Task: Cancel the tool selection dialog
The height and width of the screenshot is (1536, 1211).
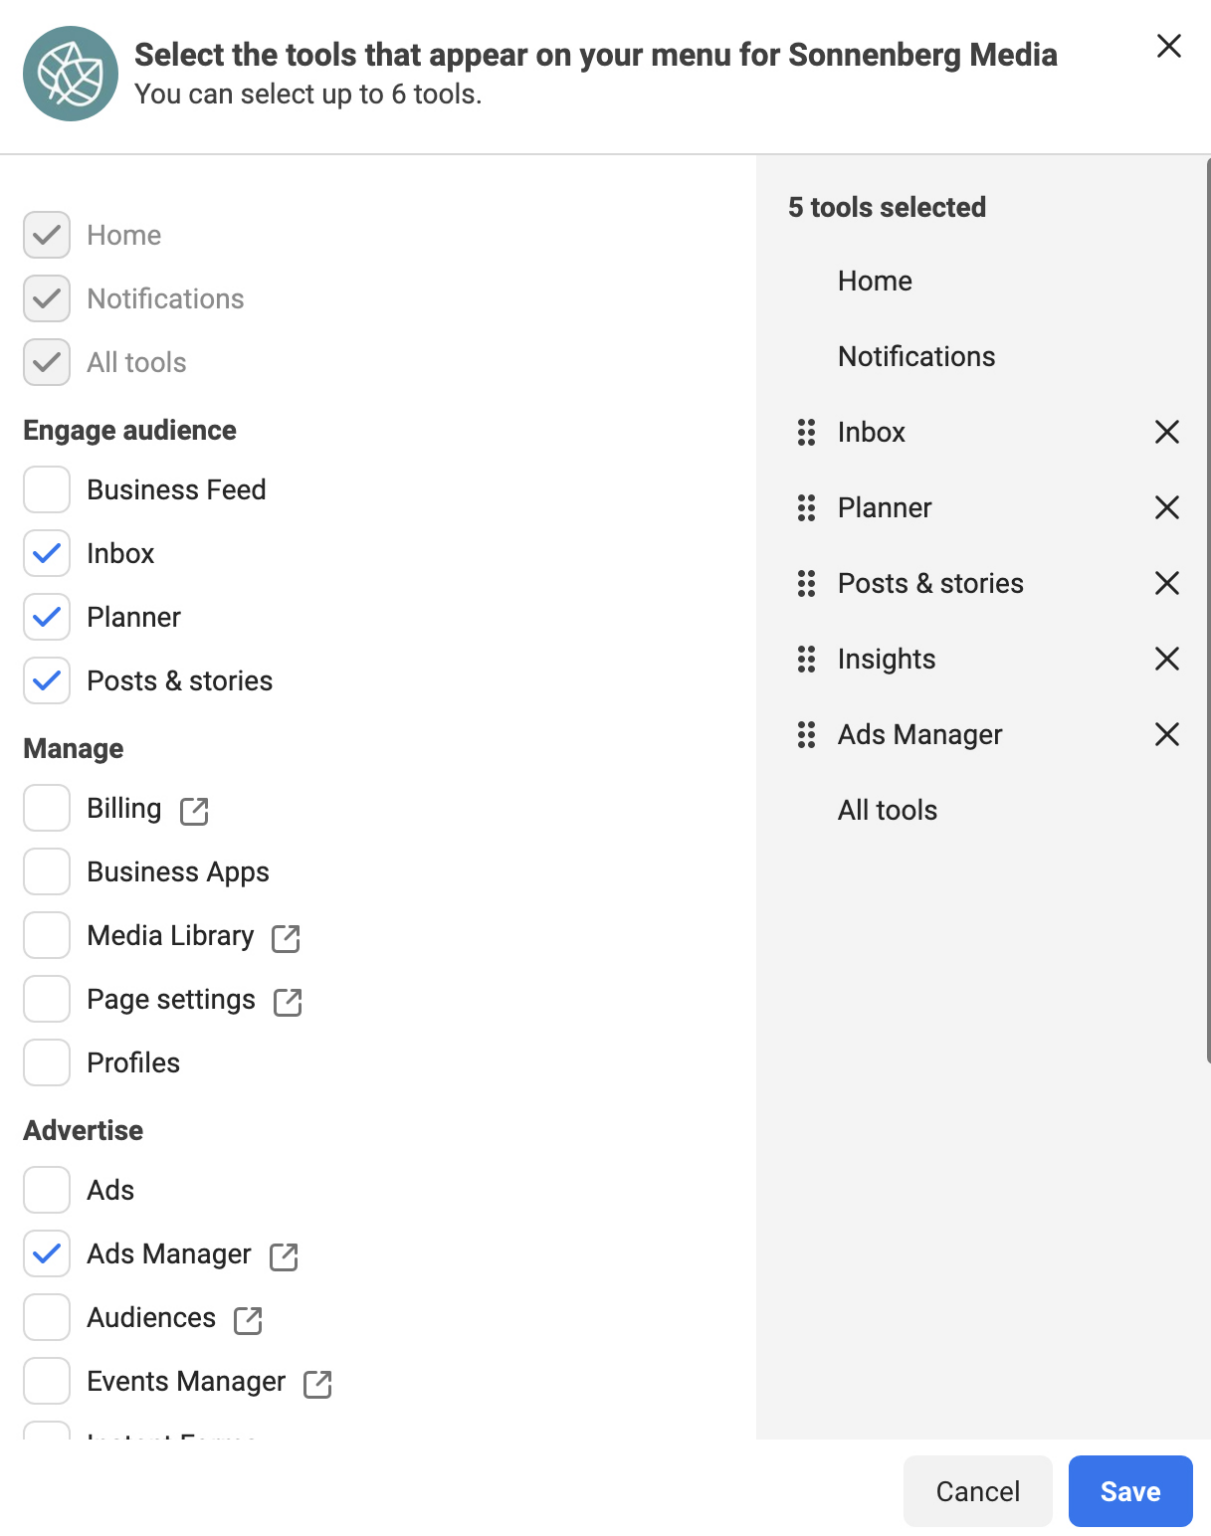Action: pyautogui.click(x=977, y=1491)
